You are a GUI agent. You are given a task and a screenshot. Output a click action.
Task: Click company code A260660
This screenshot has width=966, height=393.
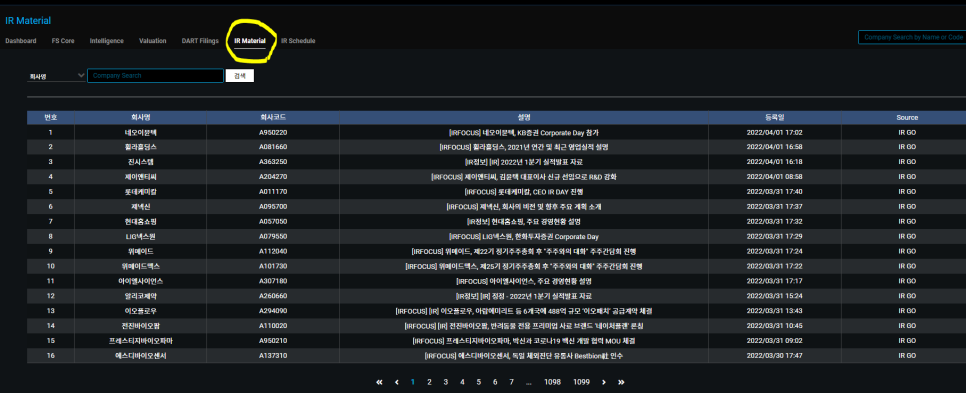point(273,296)
